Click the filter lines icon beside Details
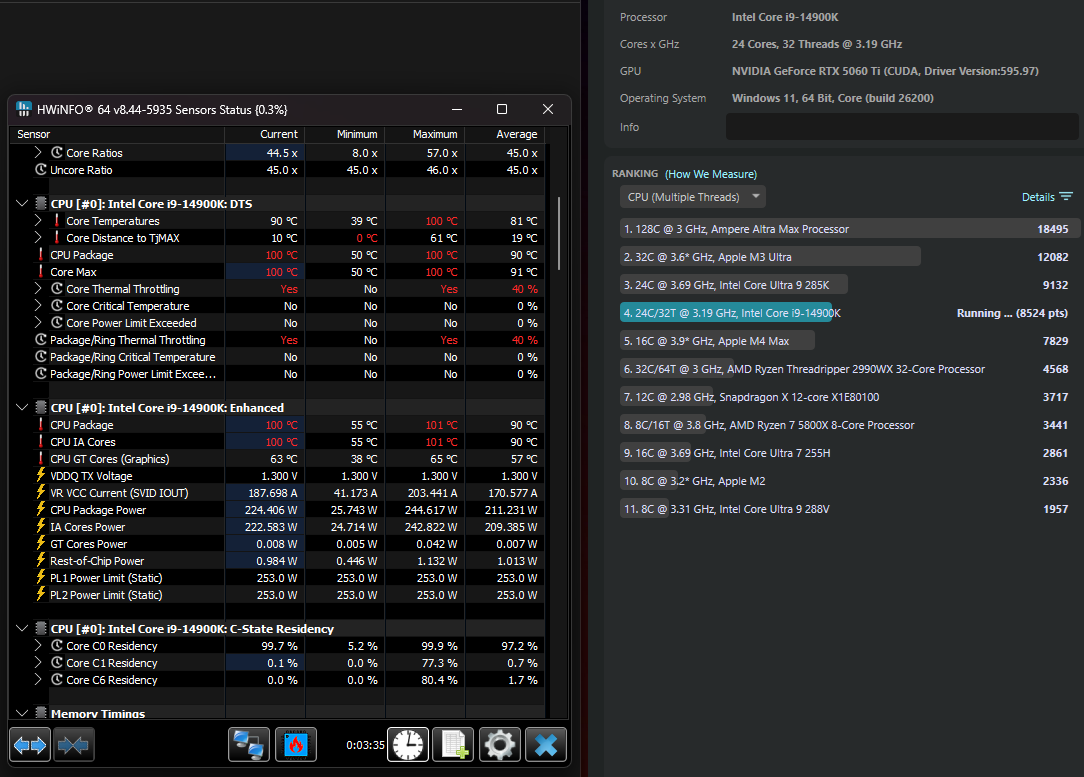The image size is (1084, 777). point(1066,197)
